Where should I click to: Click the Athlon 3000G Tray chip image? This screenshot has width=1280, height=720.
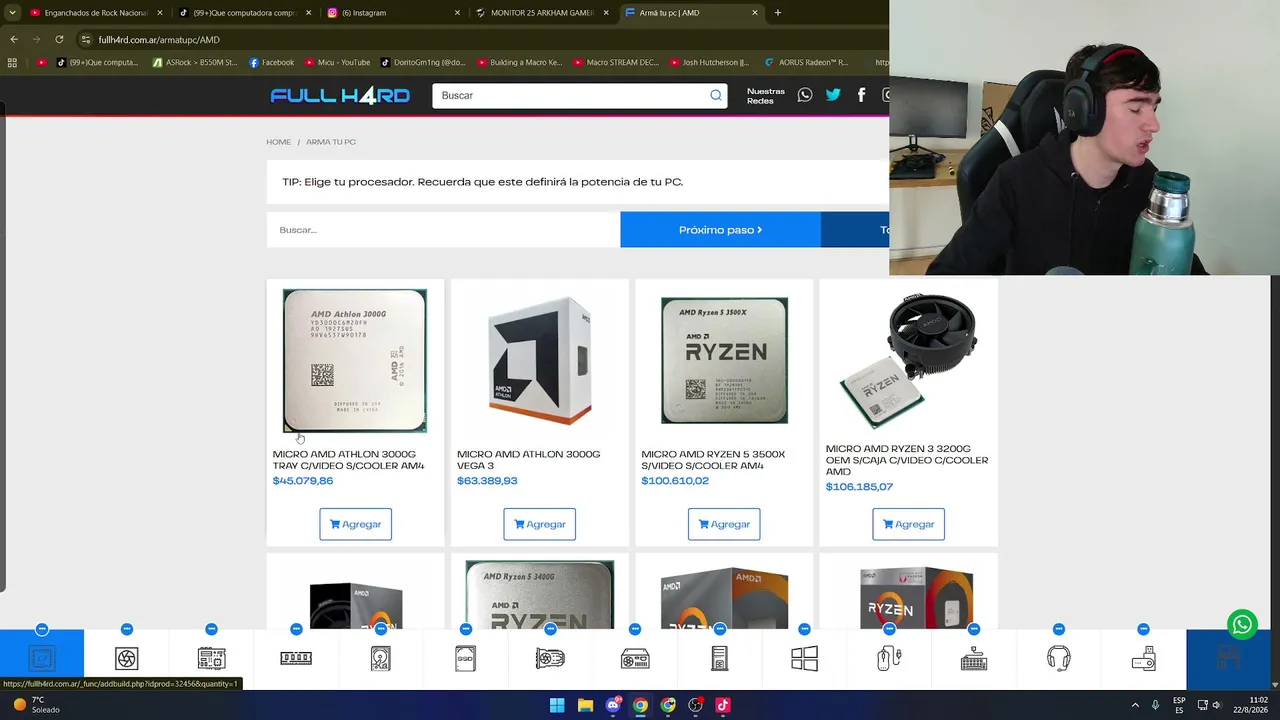pyautogui.click(x=355, y=361)
